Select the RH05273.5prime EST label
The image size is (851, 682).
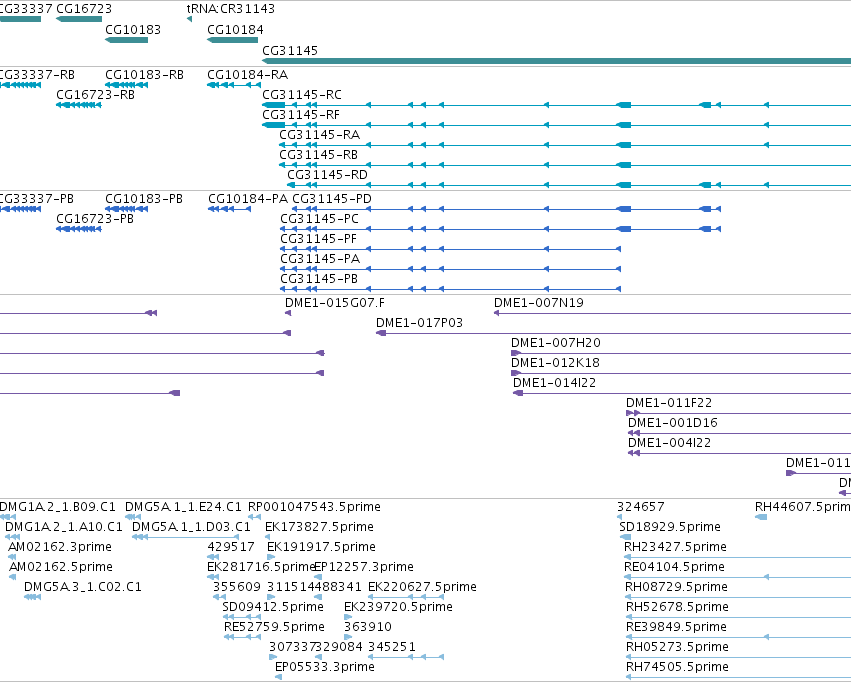coord(677,647)
